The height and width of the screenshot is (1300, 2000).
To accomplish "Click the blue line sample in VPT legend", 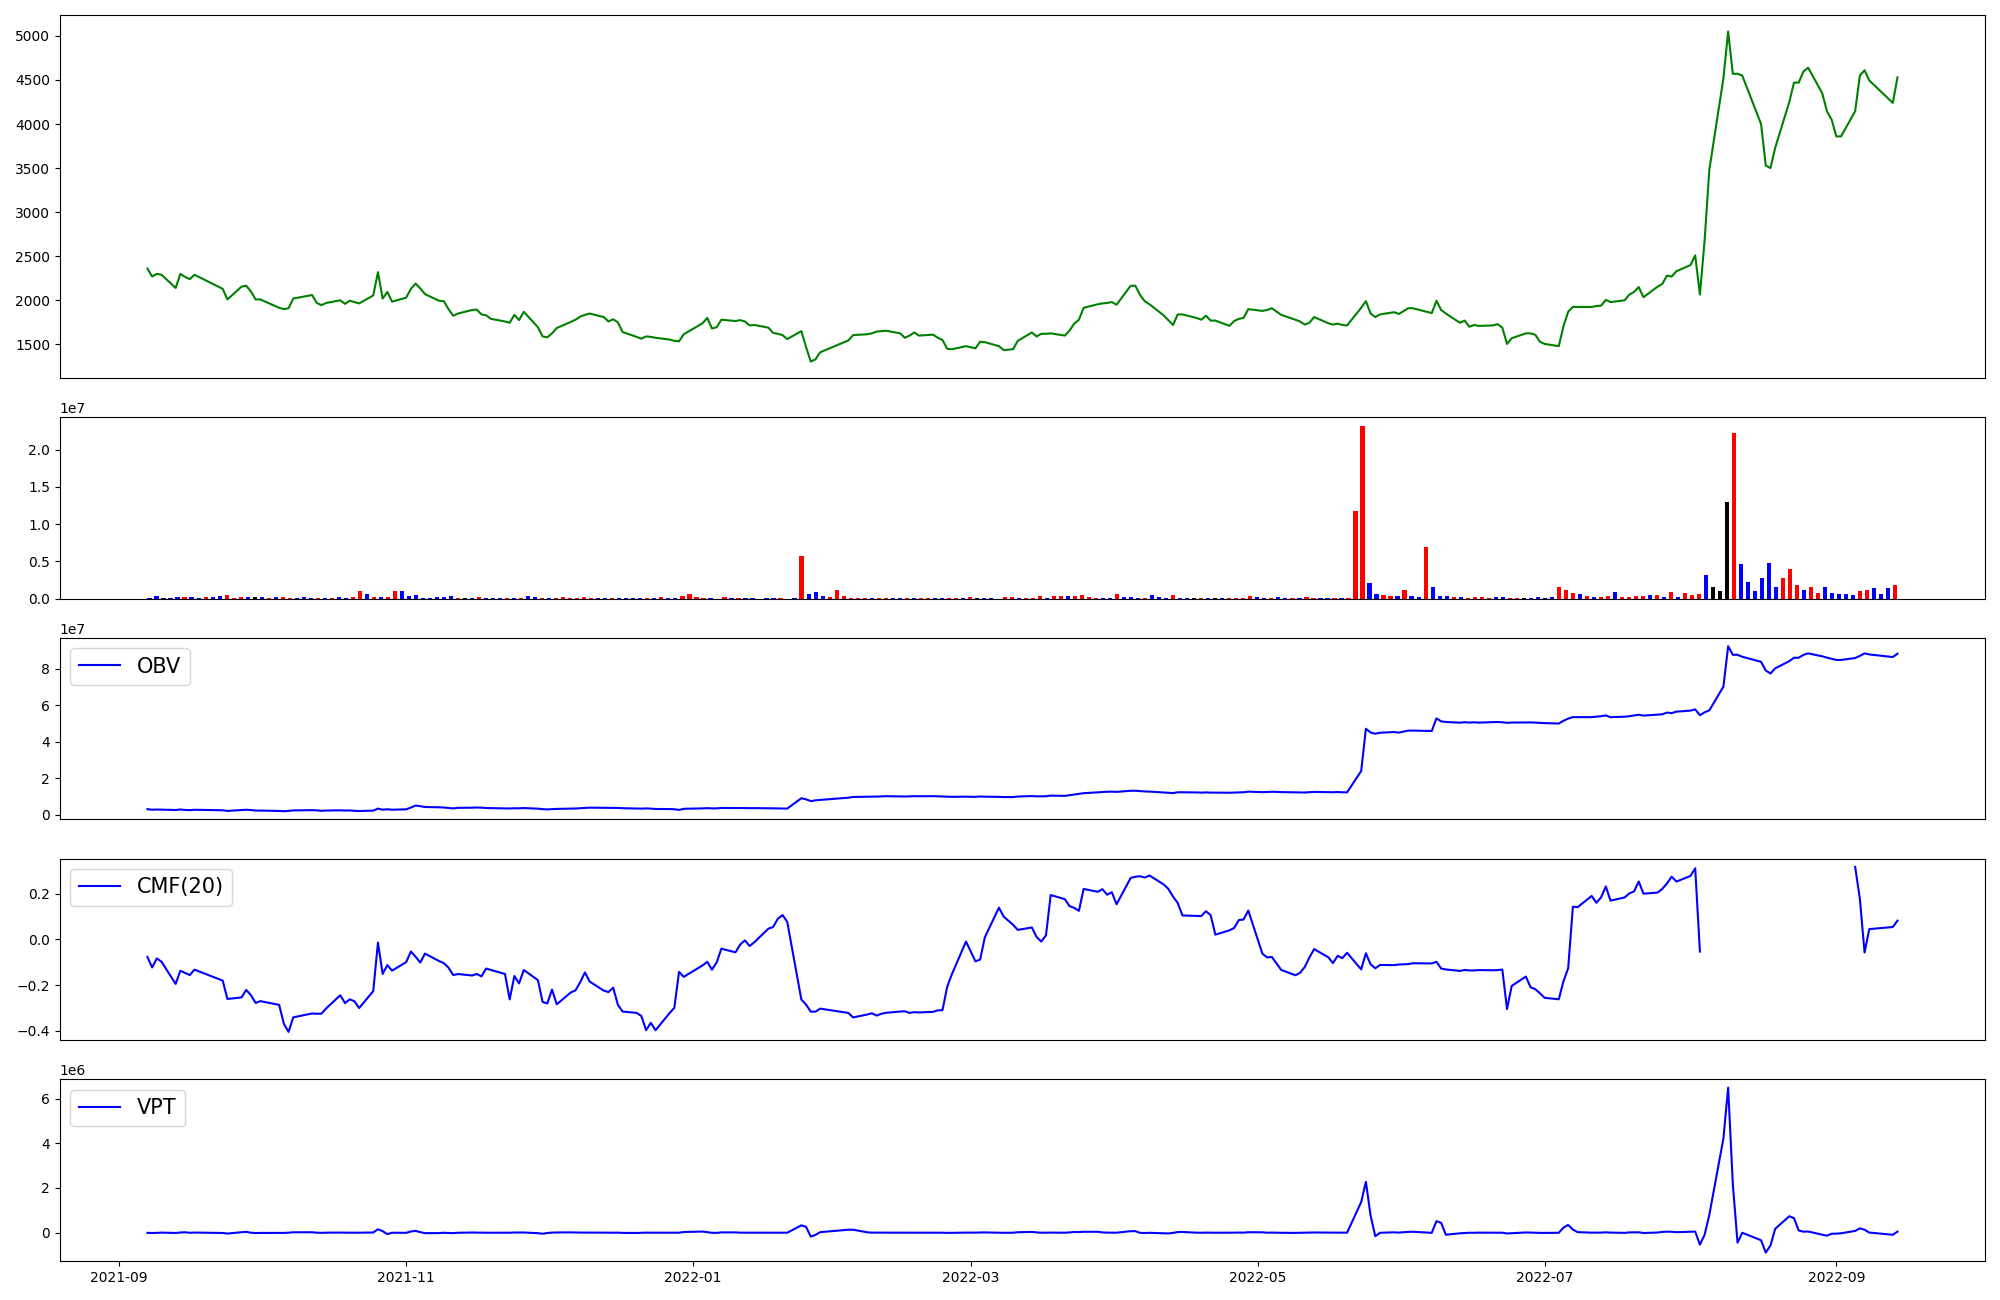I will tap(100, 1107).
